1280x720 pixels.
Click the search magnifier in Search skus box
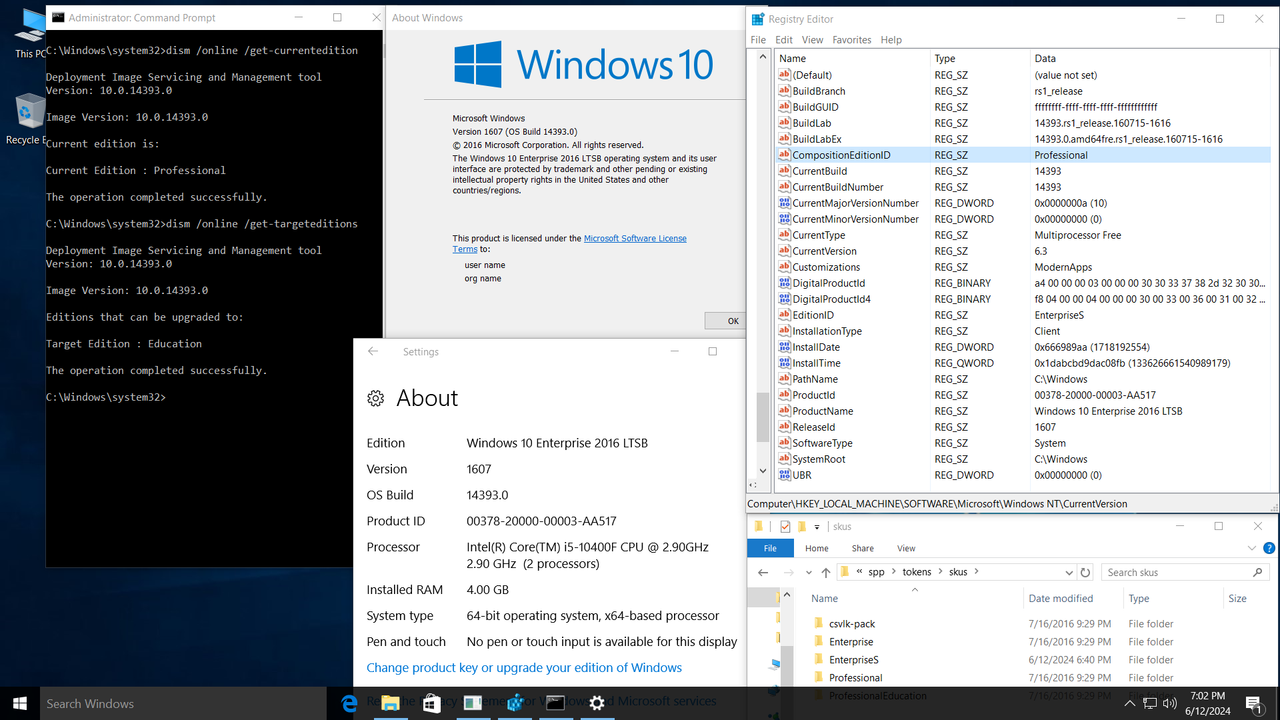click(x=1258, y=572)
